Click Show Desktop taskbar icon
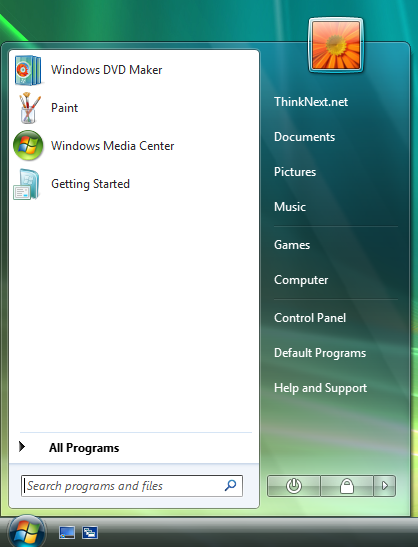 point(67,533)
